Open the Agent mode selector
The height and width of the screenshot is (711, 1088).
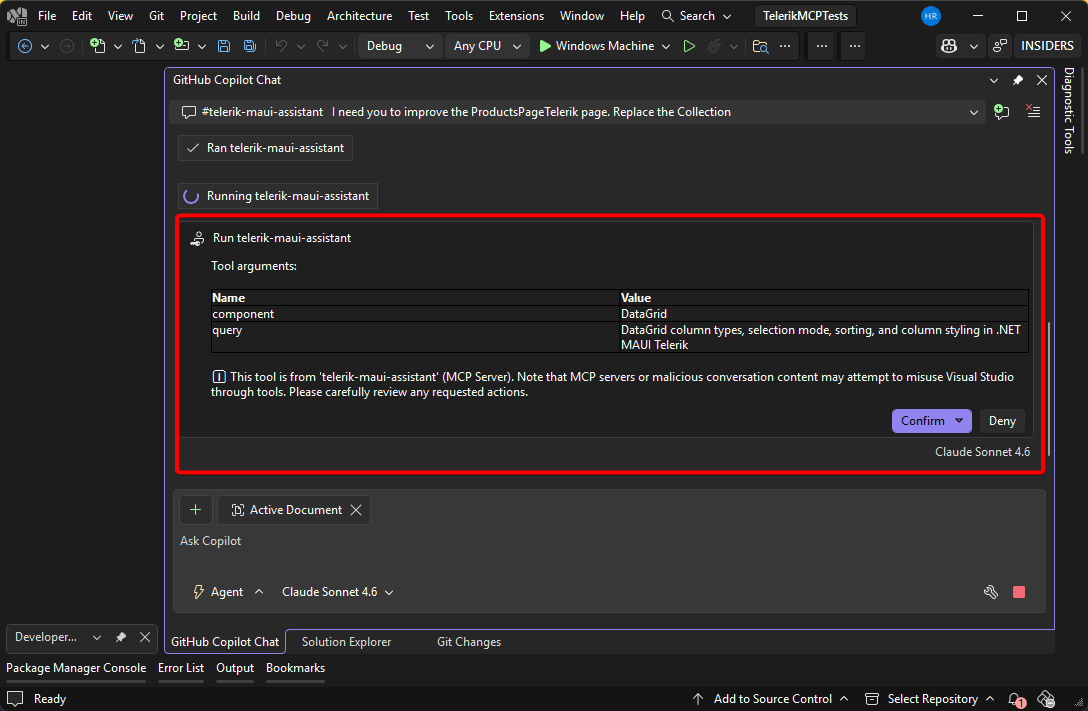click(228, 592)
